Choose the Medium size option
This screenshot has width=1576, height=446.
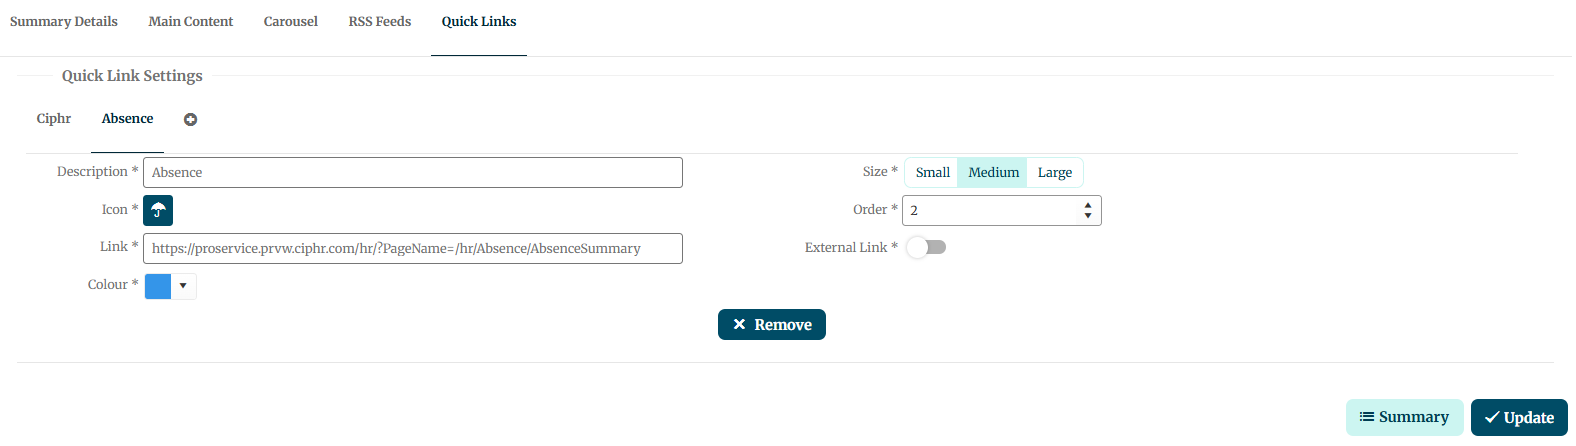pyautogui.click(x=993, y=172)
